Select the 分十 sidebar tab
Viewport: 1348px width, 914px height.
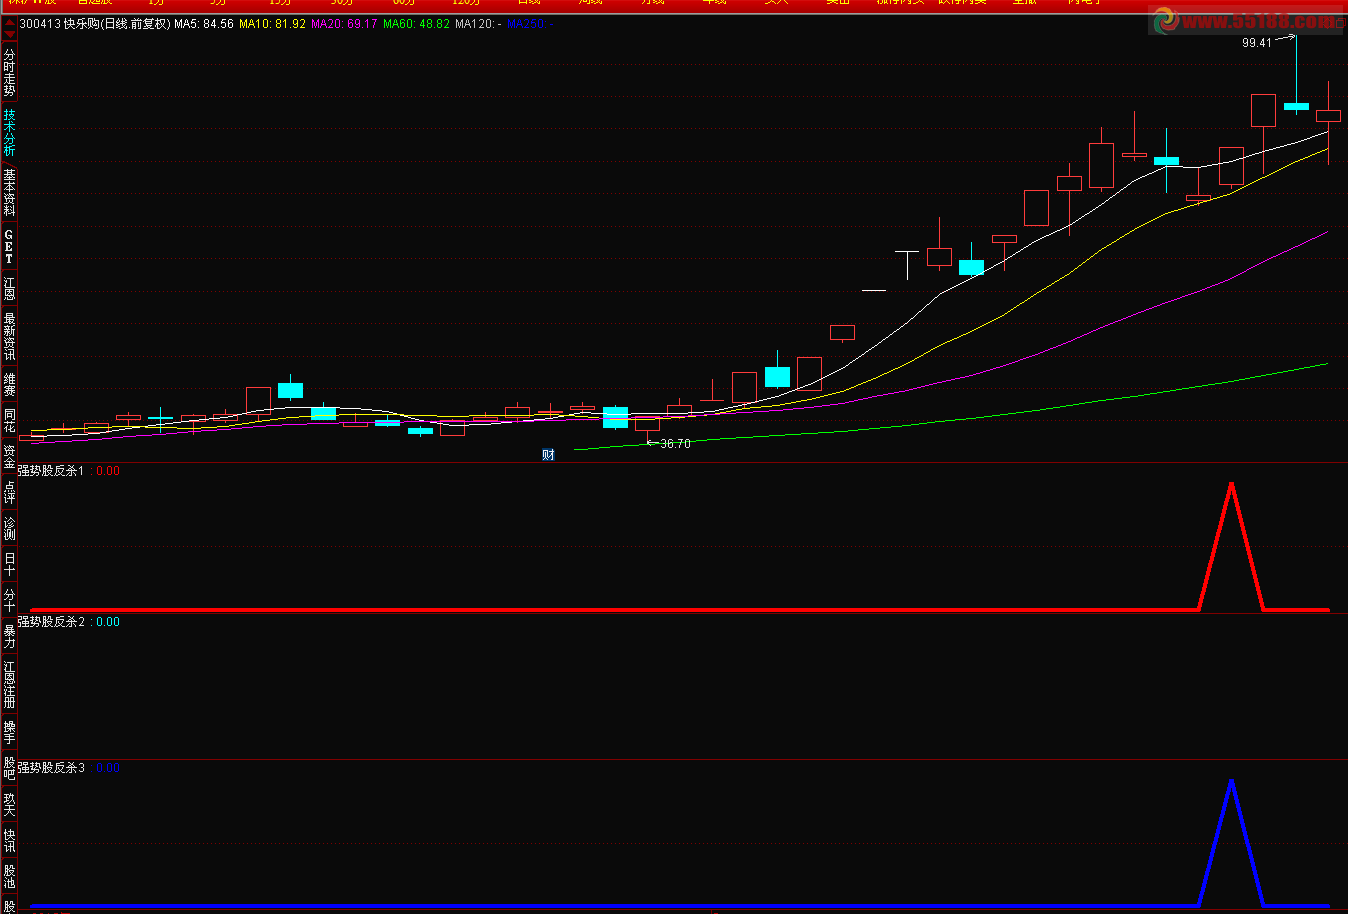9,600
